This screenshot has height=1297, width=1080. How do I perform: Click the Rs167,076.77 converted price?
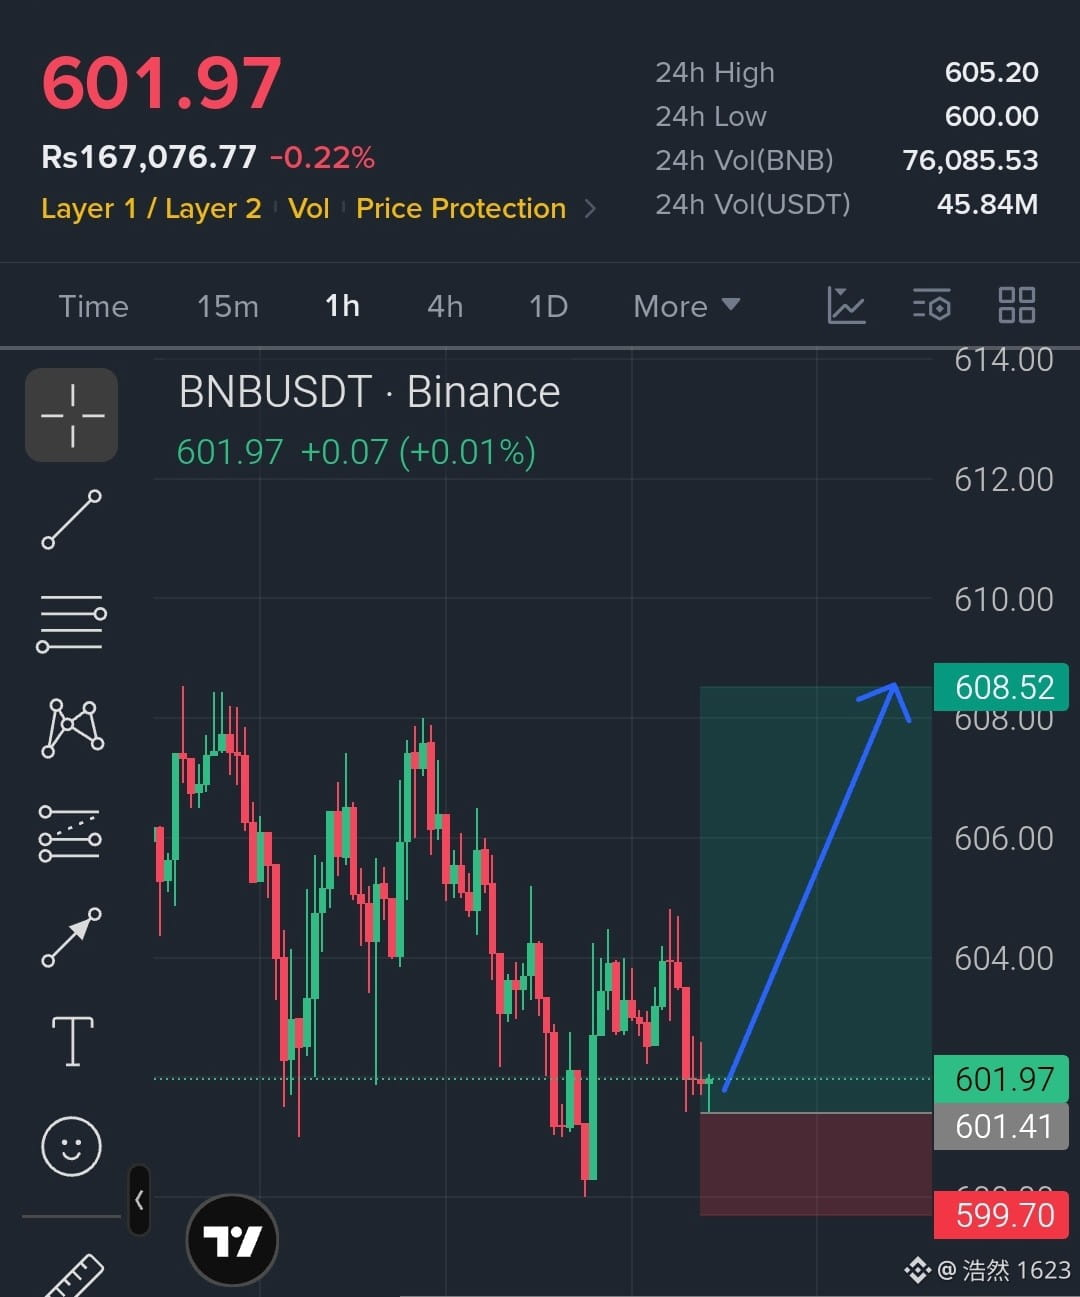[x=149, y=157]
